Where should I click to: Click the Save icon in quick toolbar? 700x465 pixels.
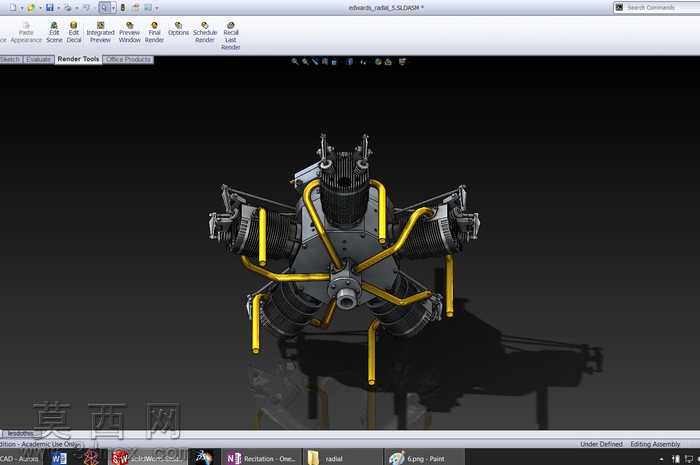pos(50,8)
